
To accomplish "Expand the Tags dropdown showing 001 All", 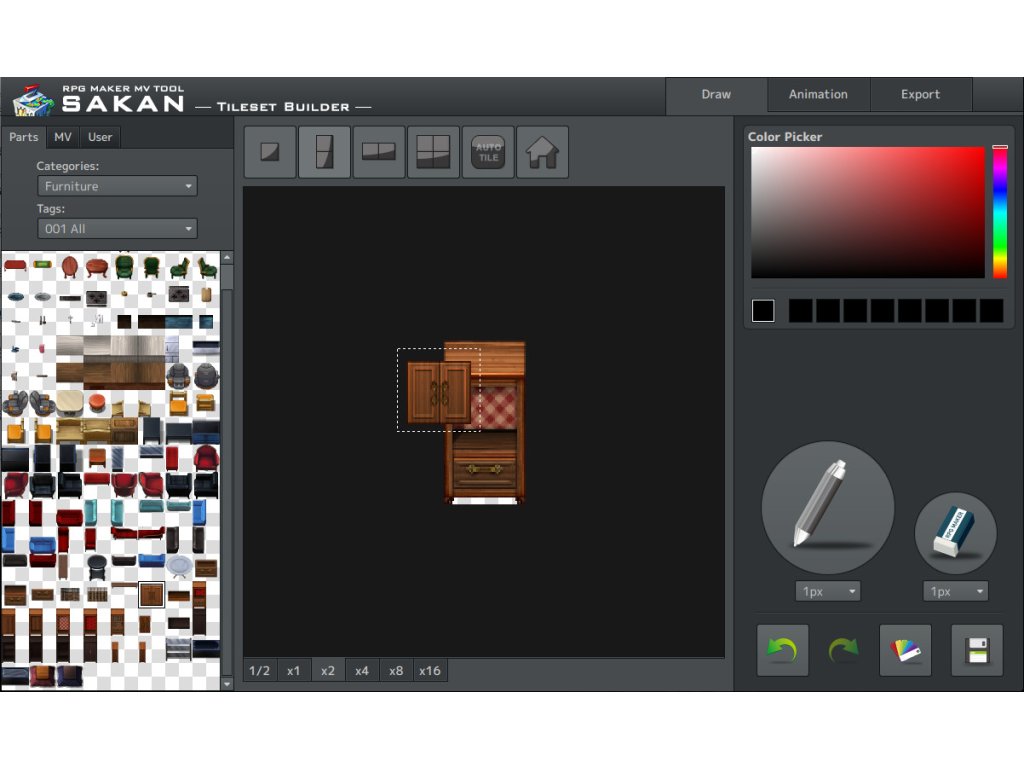I will point(117,229).
